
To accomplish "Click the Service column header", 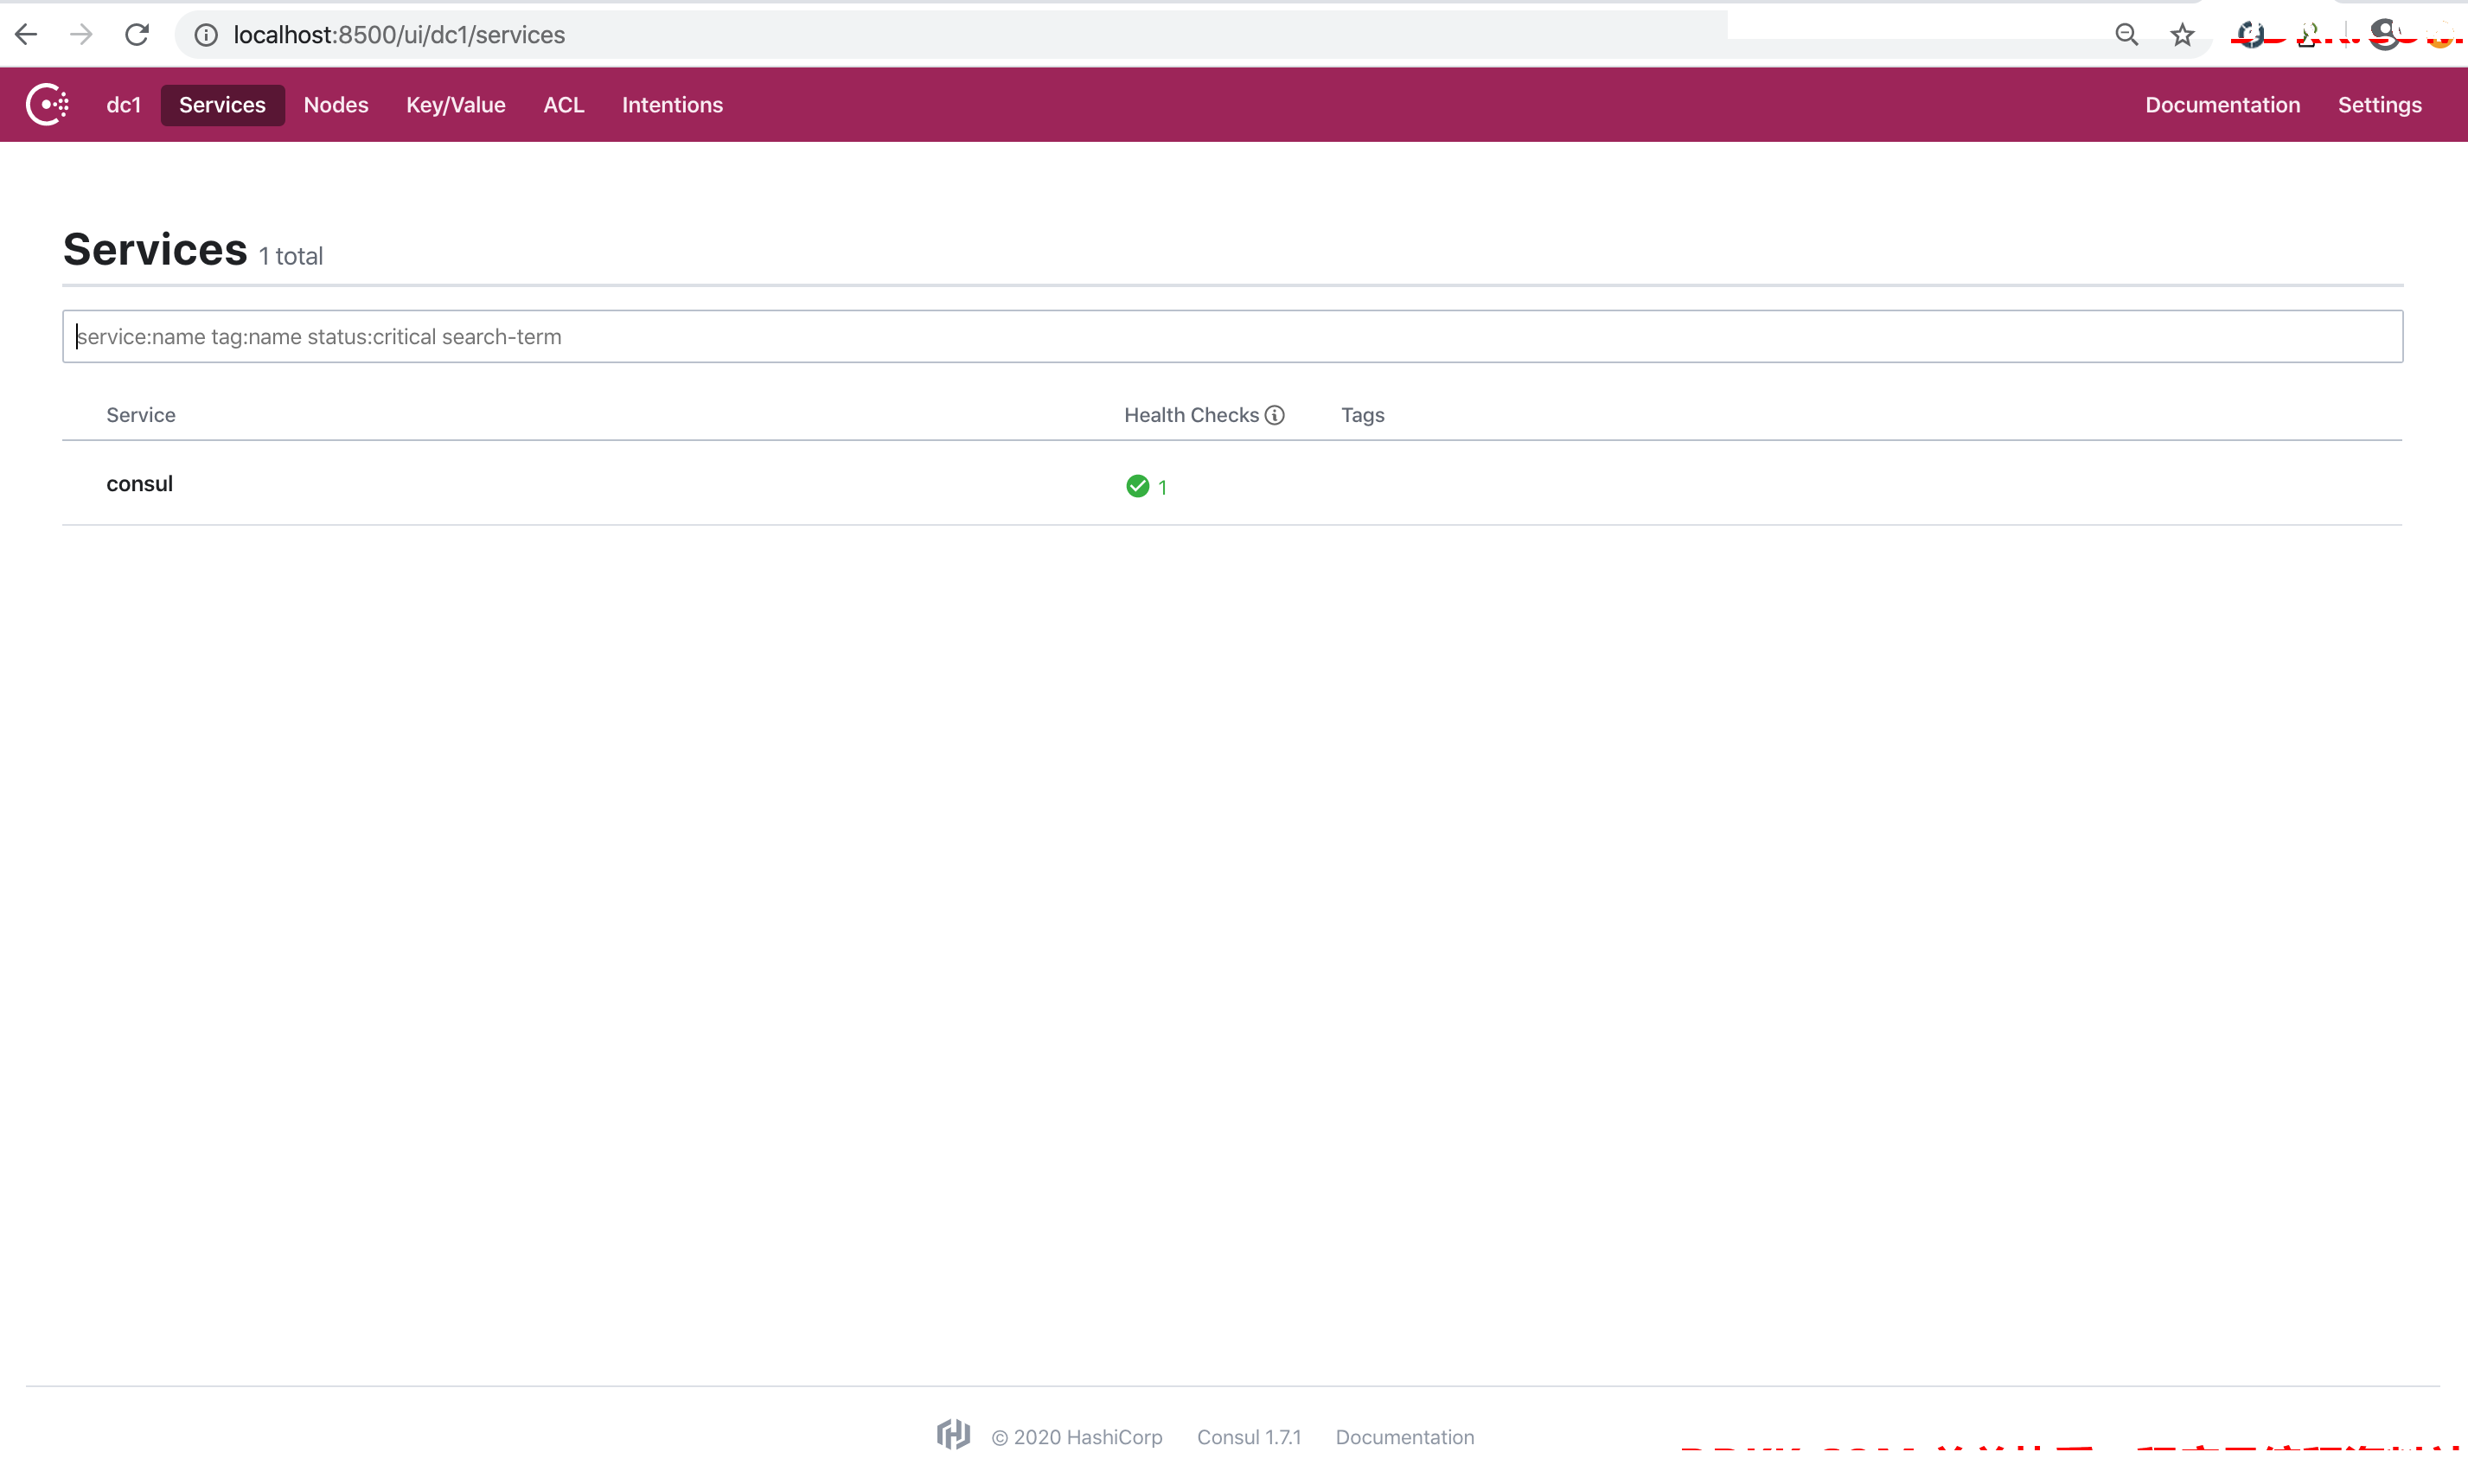I will coord(141,415).
